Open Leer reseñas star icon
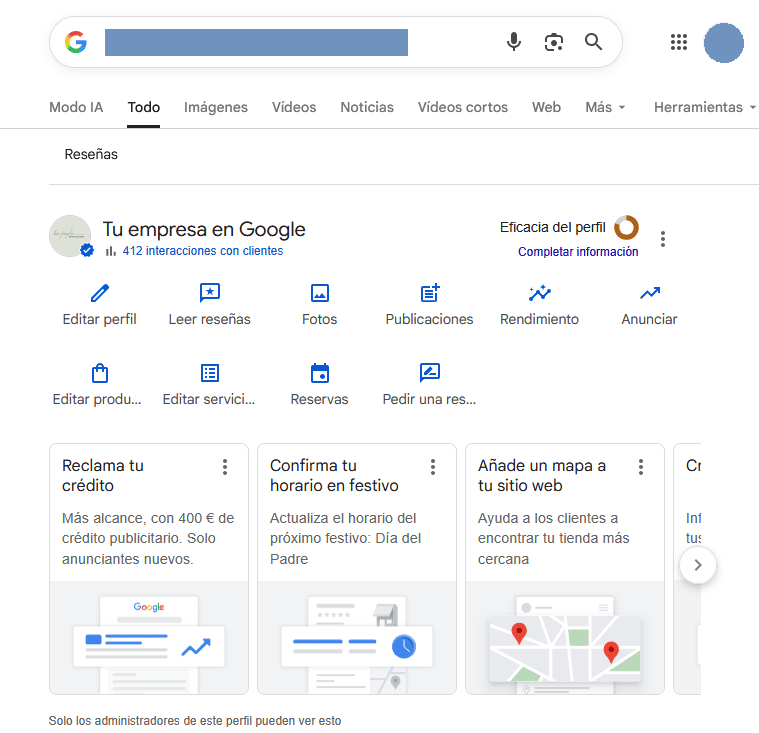This screenshot has width=759, height=733. coord(210,293)
